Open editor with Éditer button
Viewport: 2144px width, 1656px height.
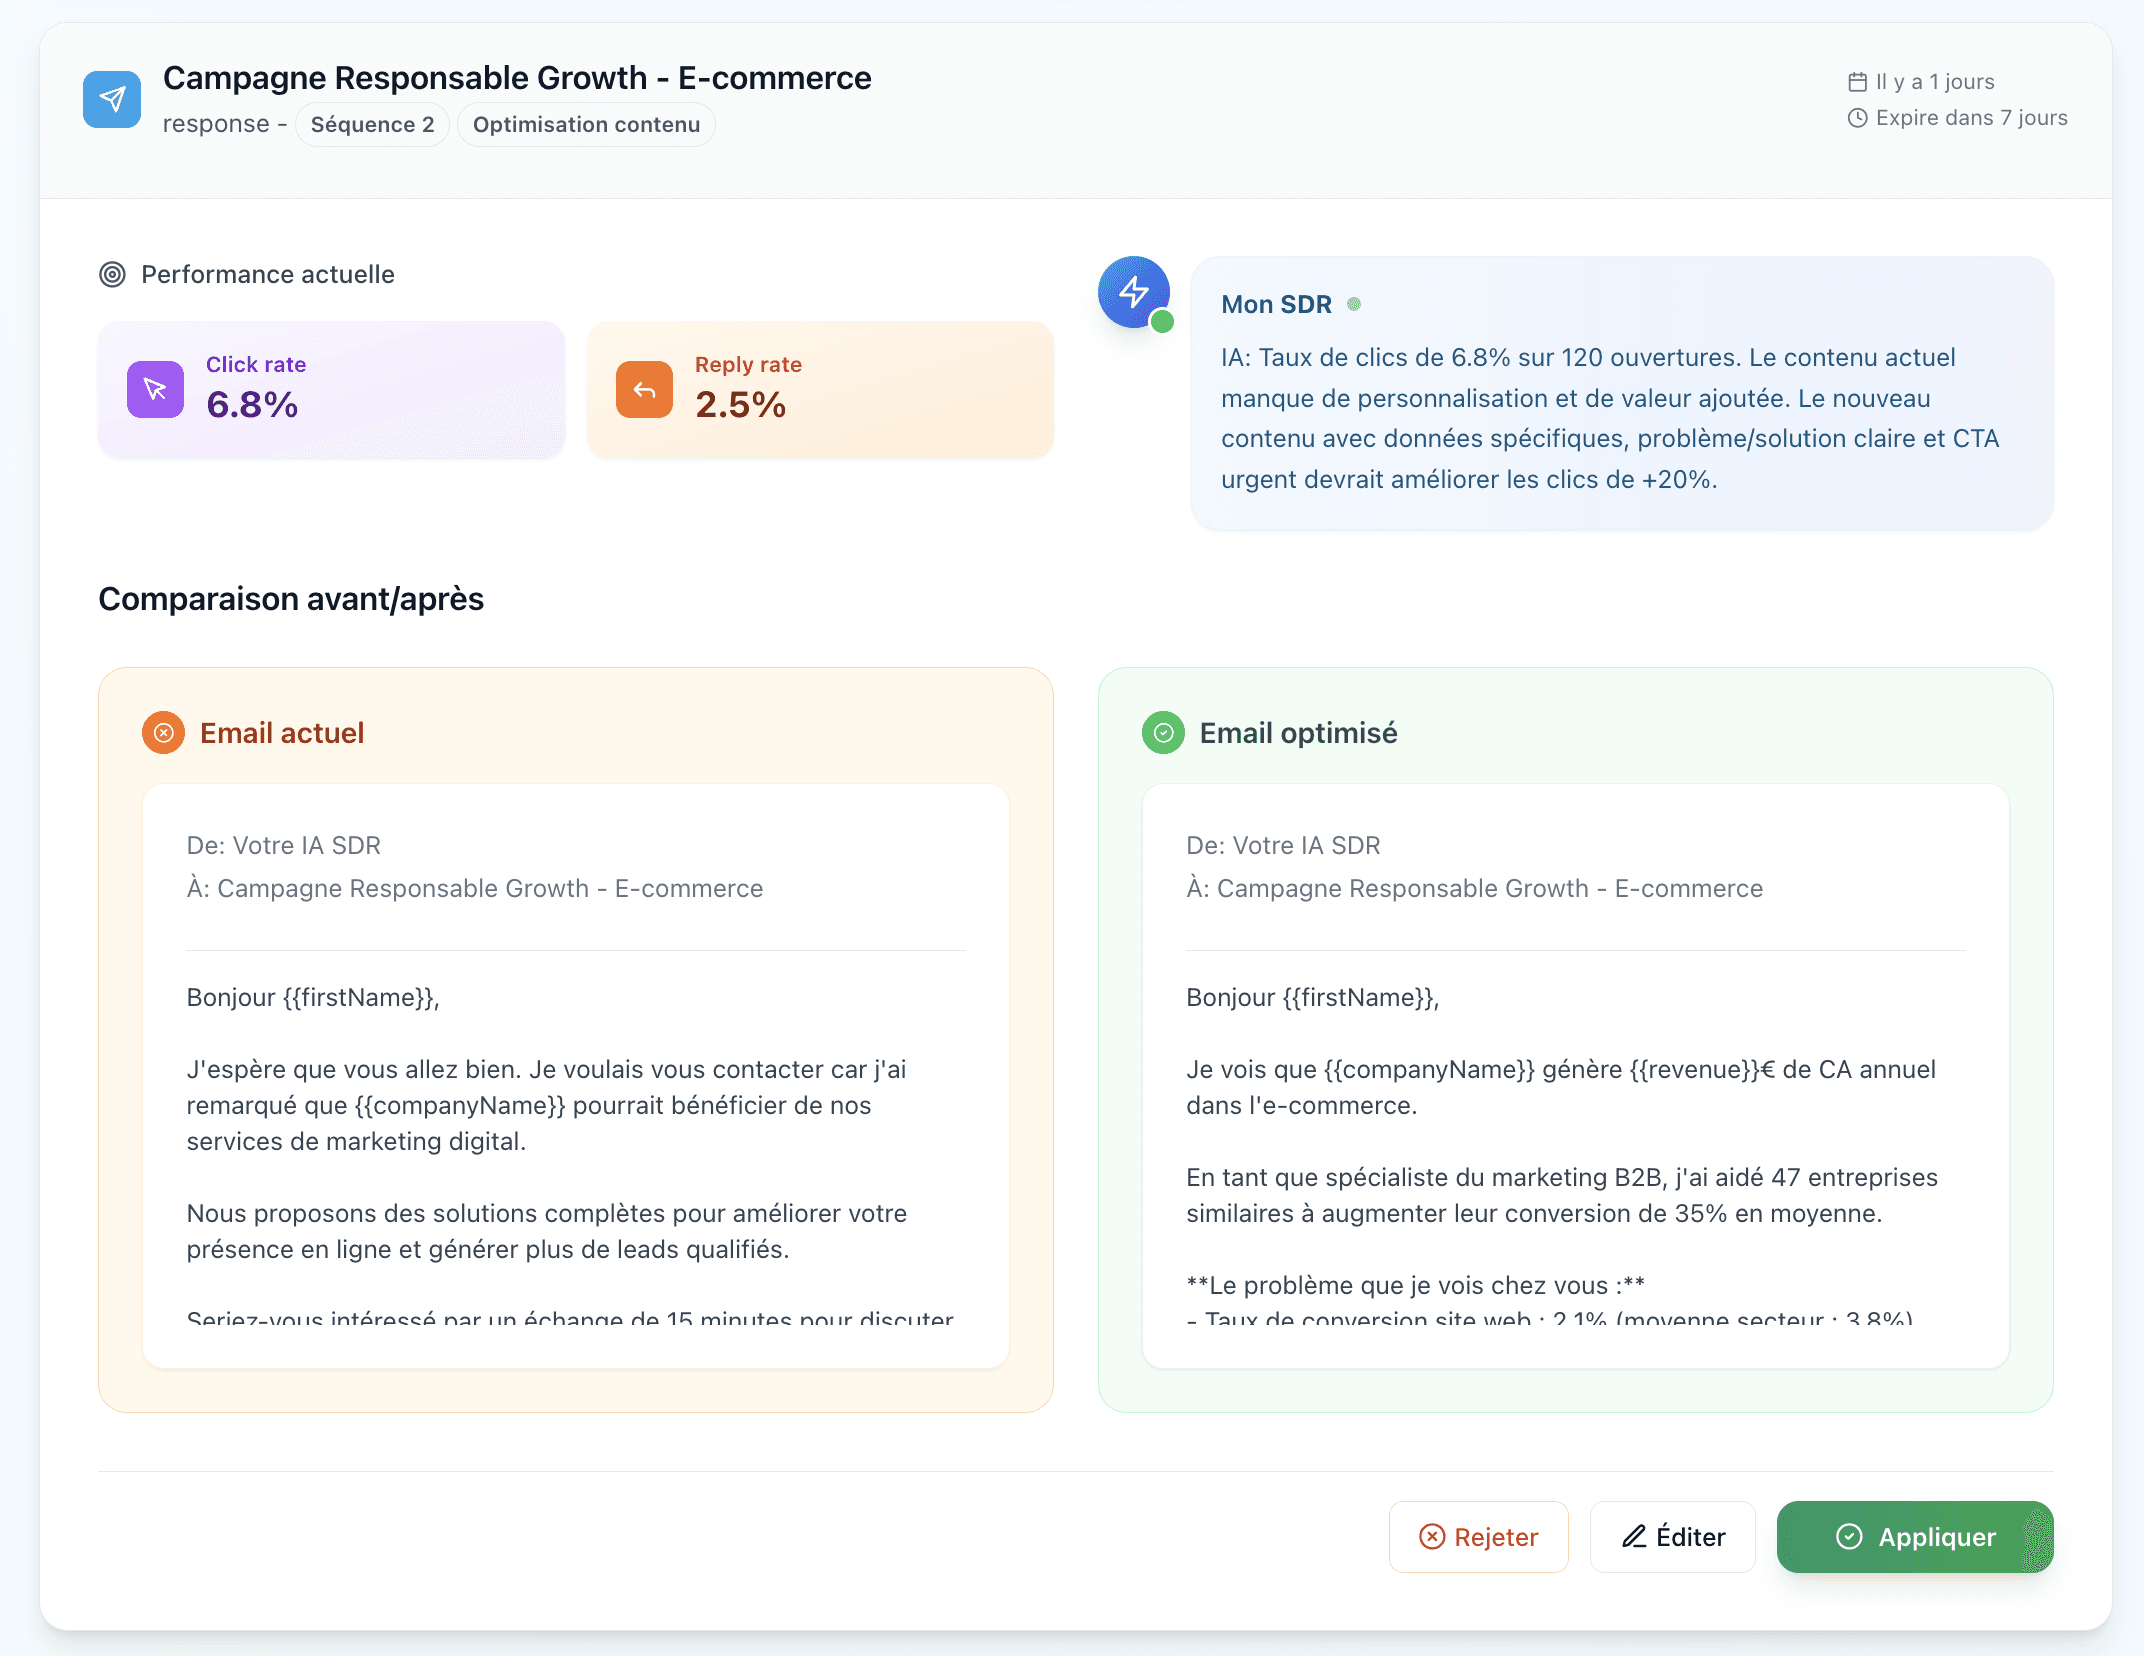pyautogui.click(x=1672, y=1537)
